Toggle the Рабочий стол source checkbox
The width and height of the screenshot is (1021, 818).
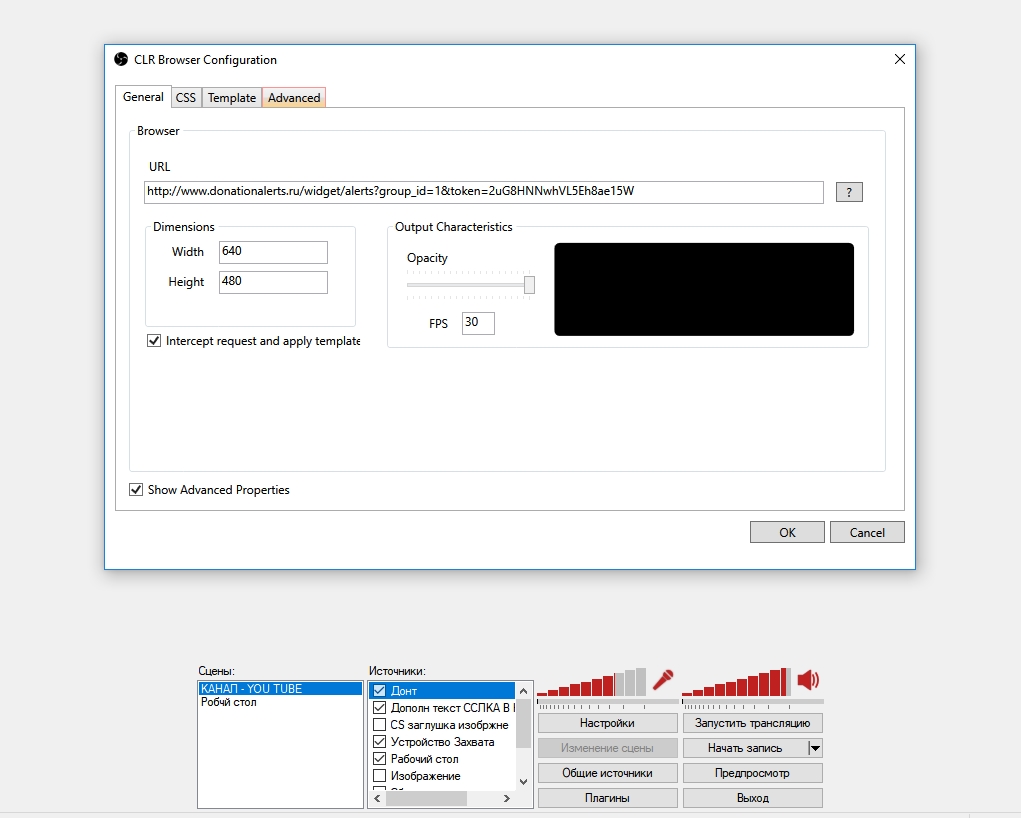380,758
